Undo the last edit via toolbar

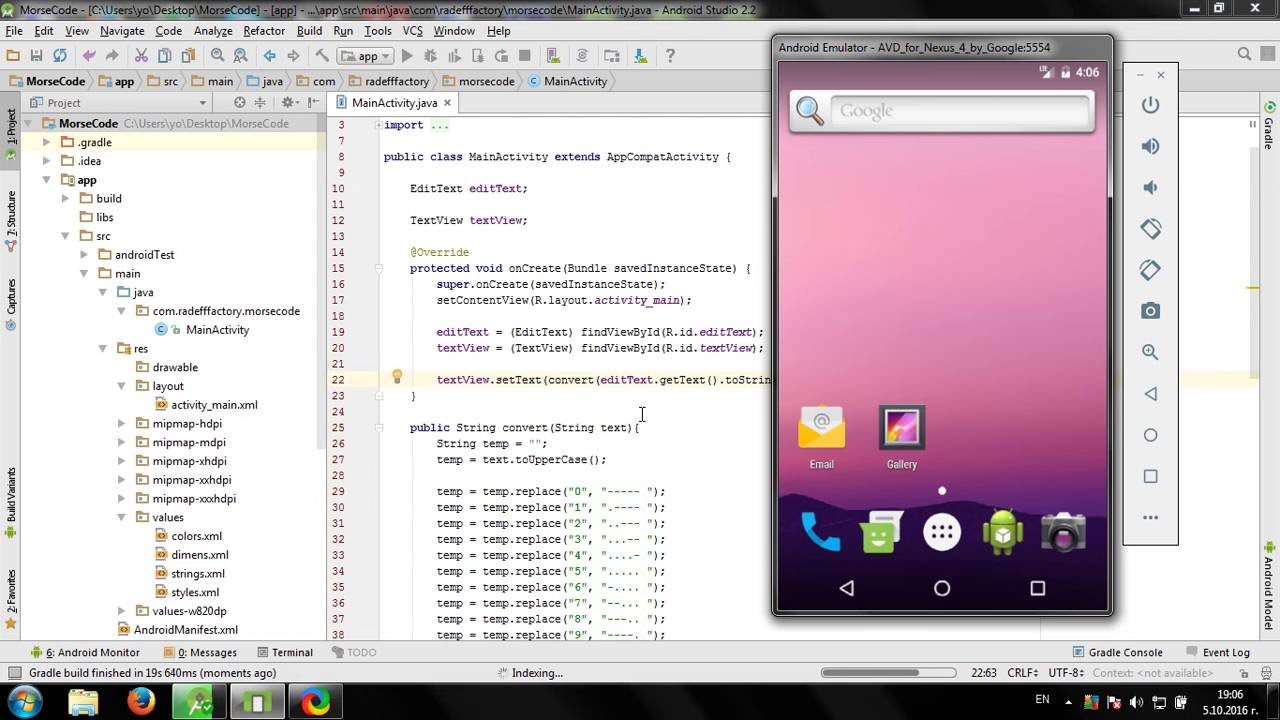89,56
